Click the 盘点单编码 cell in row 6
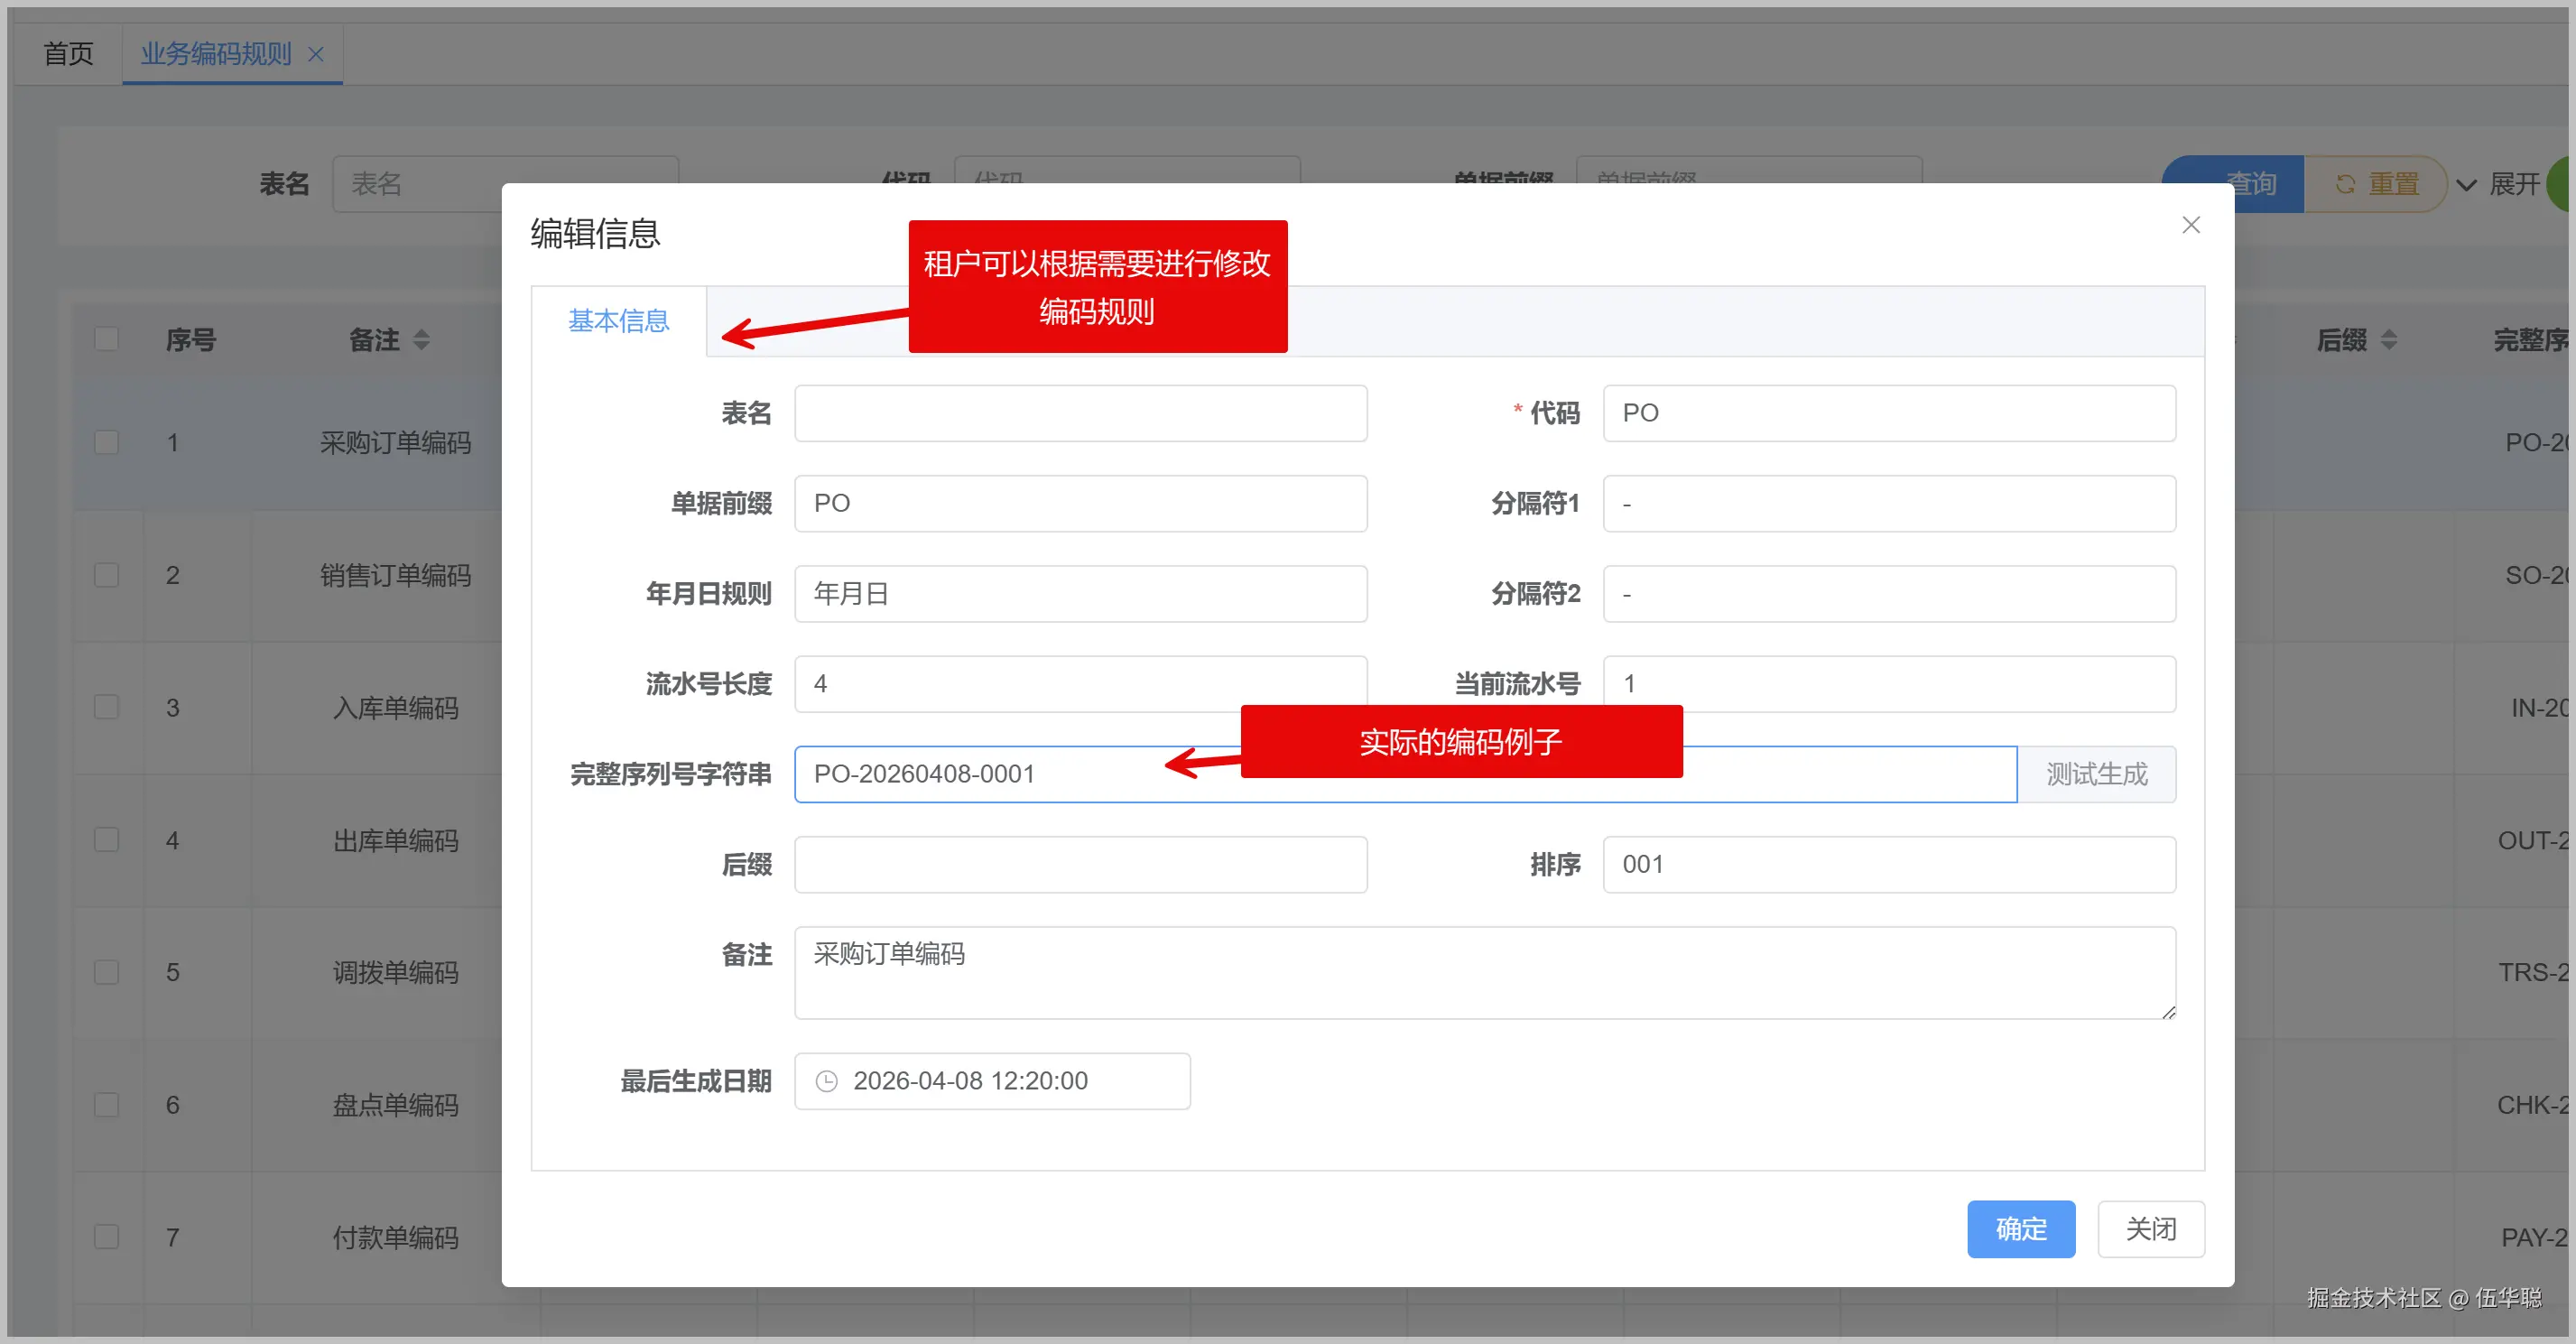The width and height of the screenshot is (2576, 1344). coord(395,1105)
